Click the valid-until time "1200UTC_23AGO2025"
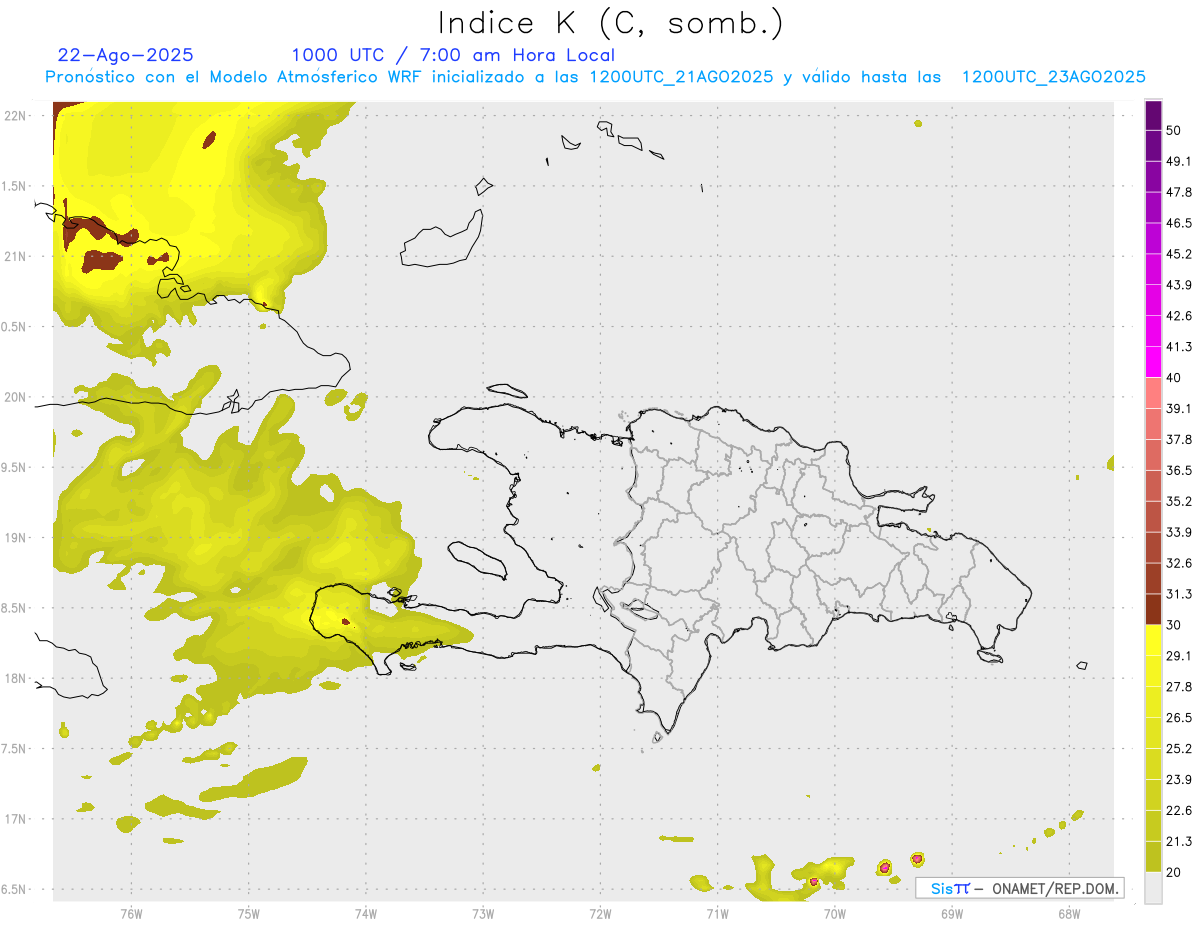 coord(1053,77)
